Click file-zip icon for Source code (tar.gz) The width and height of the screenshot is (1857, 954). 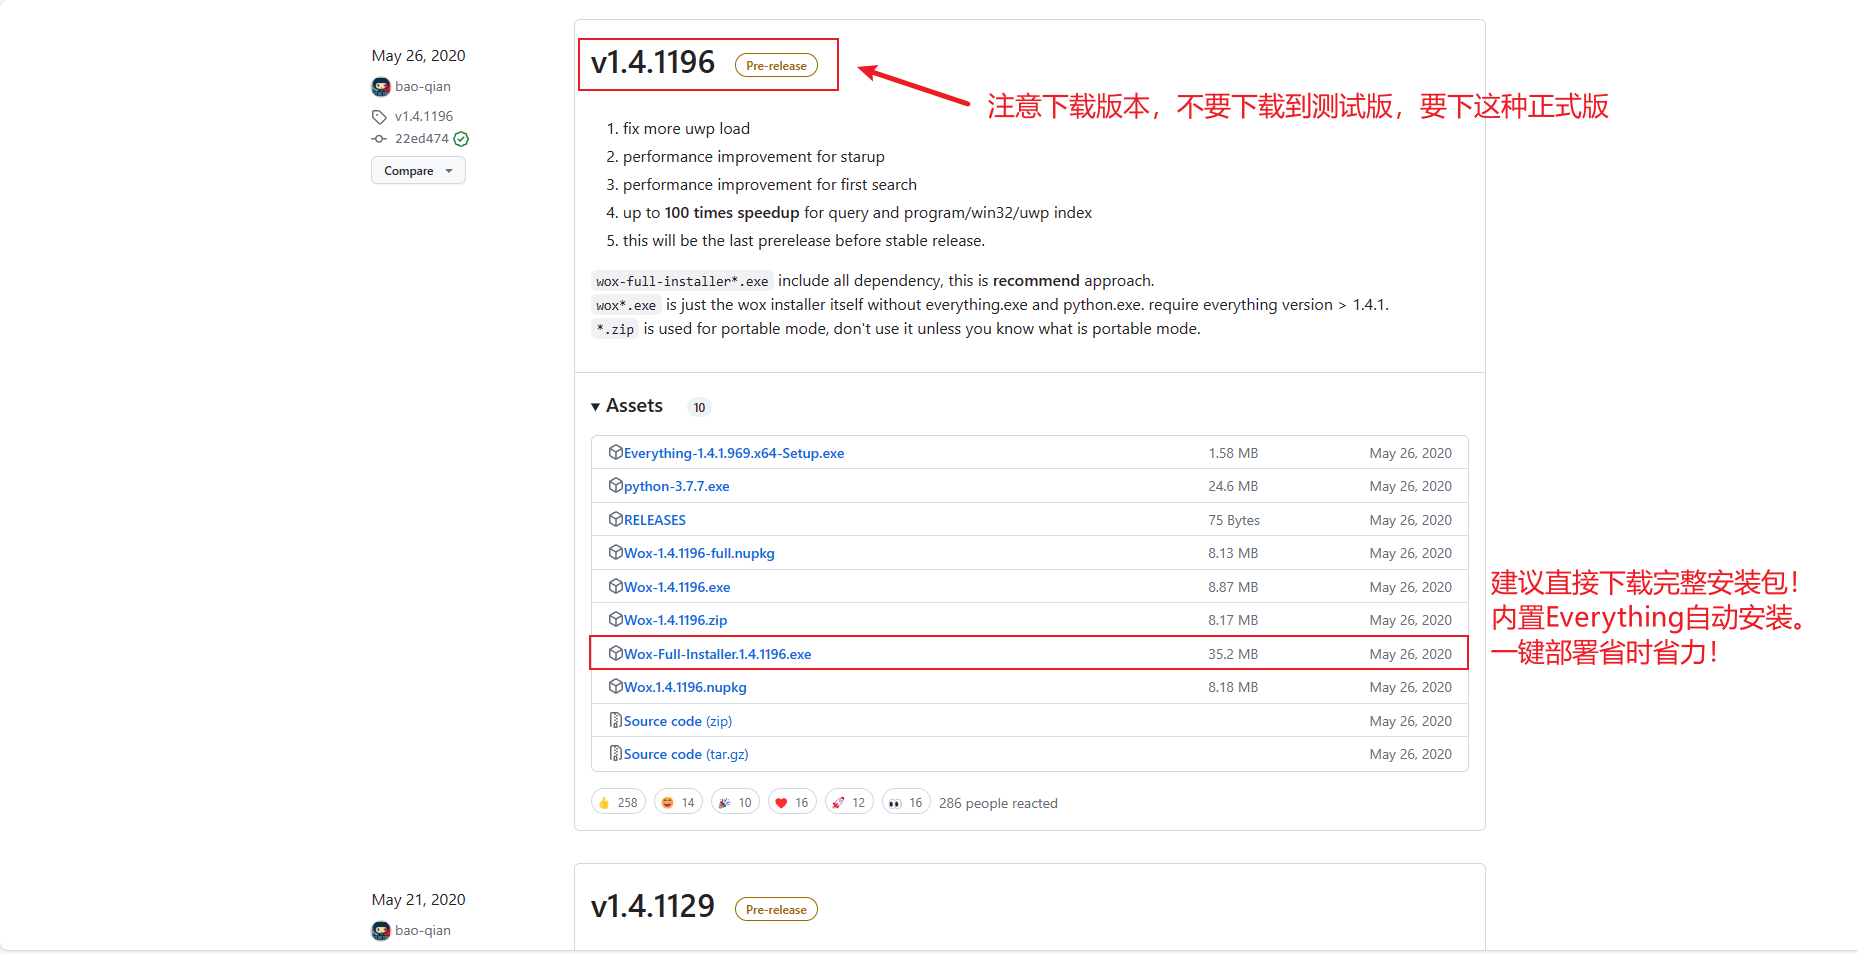pyautogui.click(x=616, y=754)
